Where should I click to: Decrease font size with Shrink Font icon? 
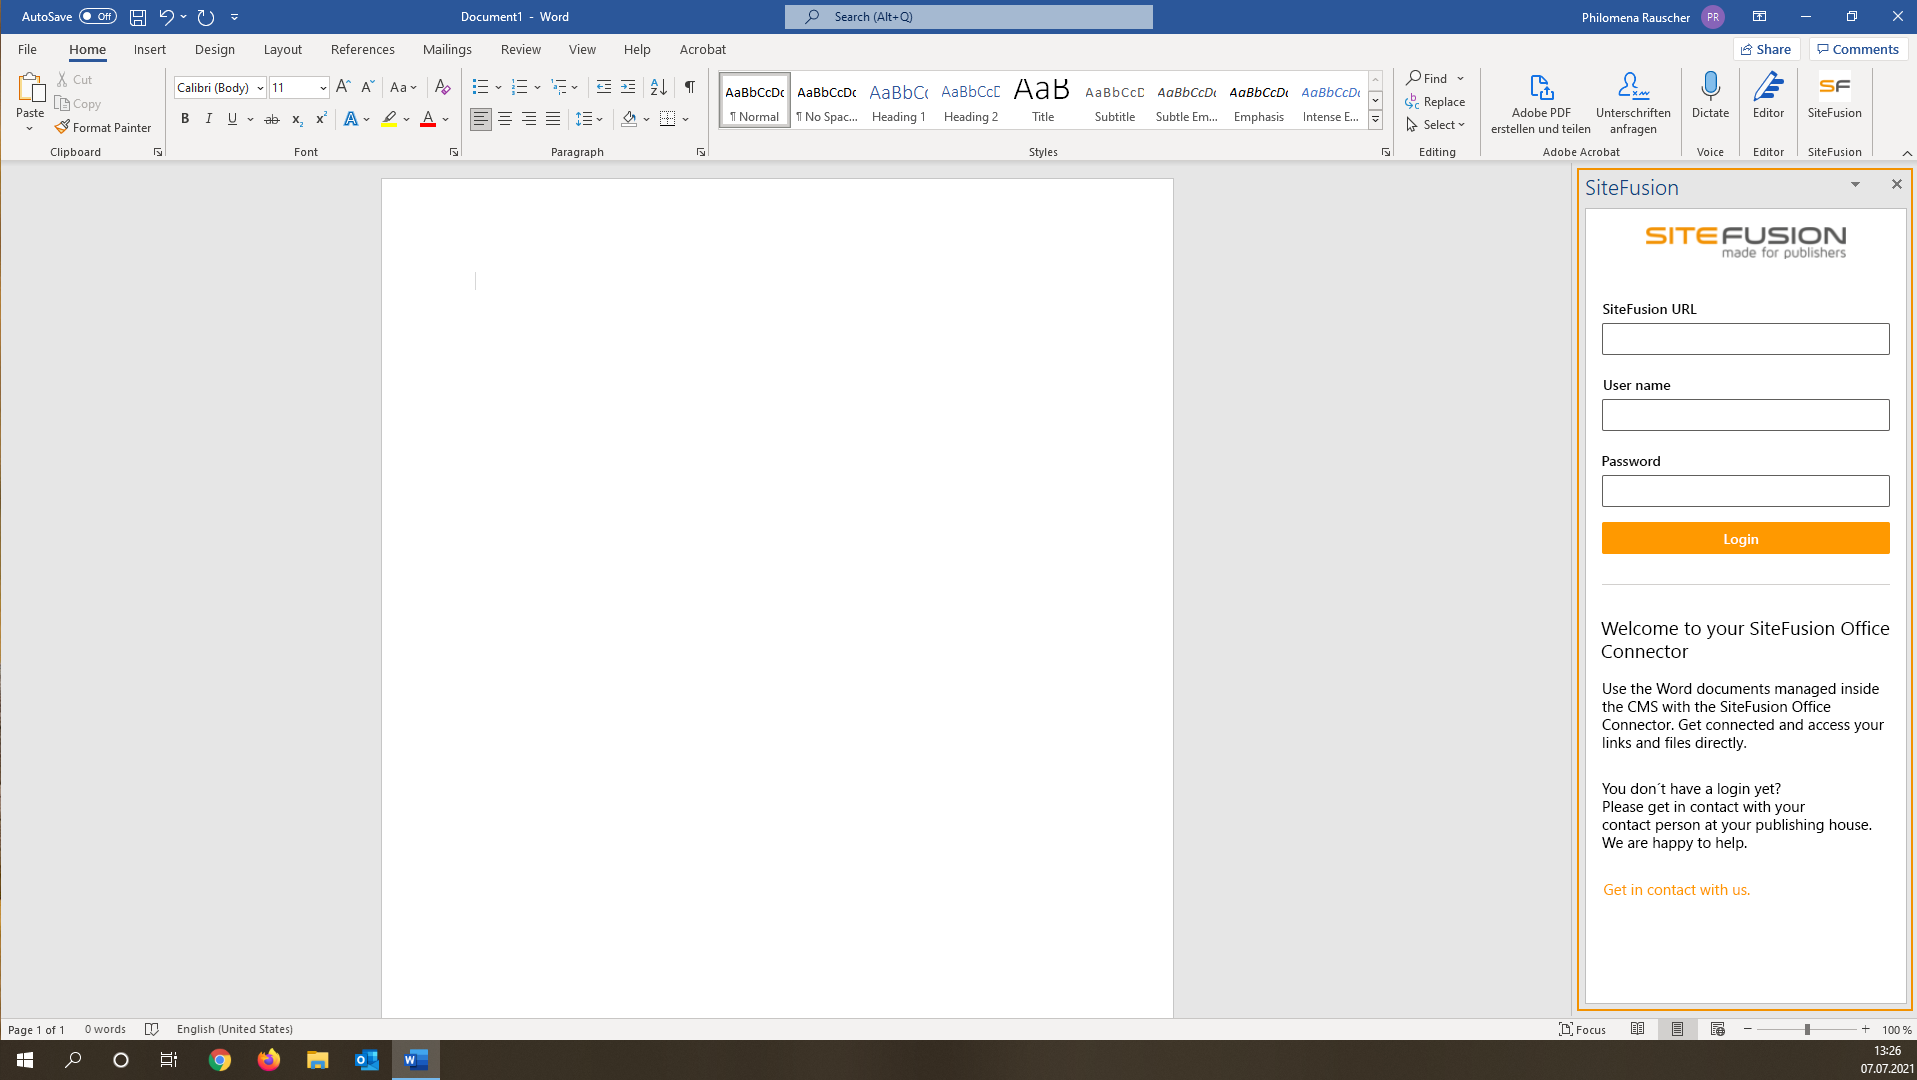pos(367,87)
